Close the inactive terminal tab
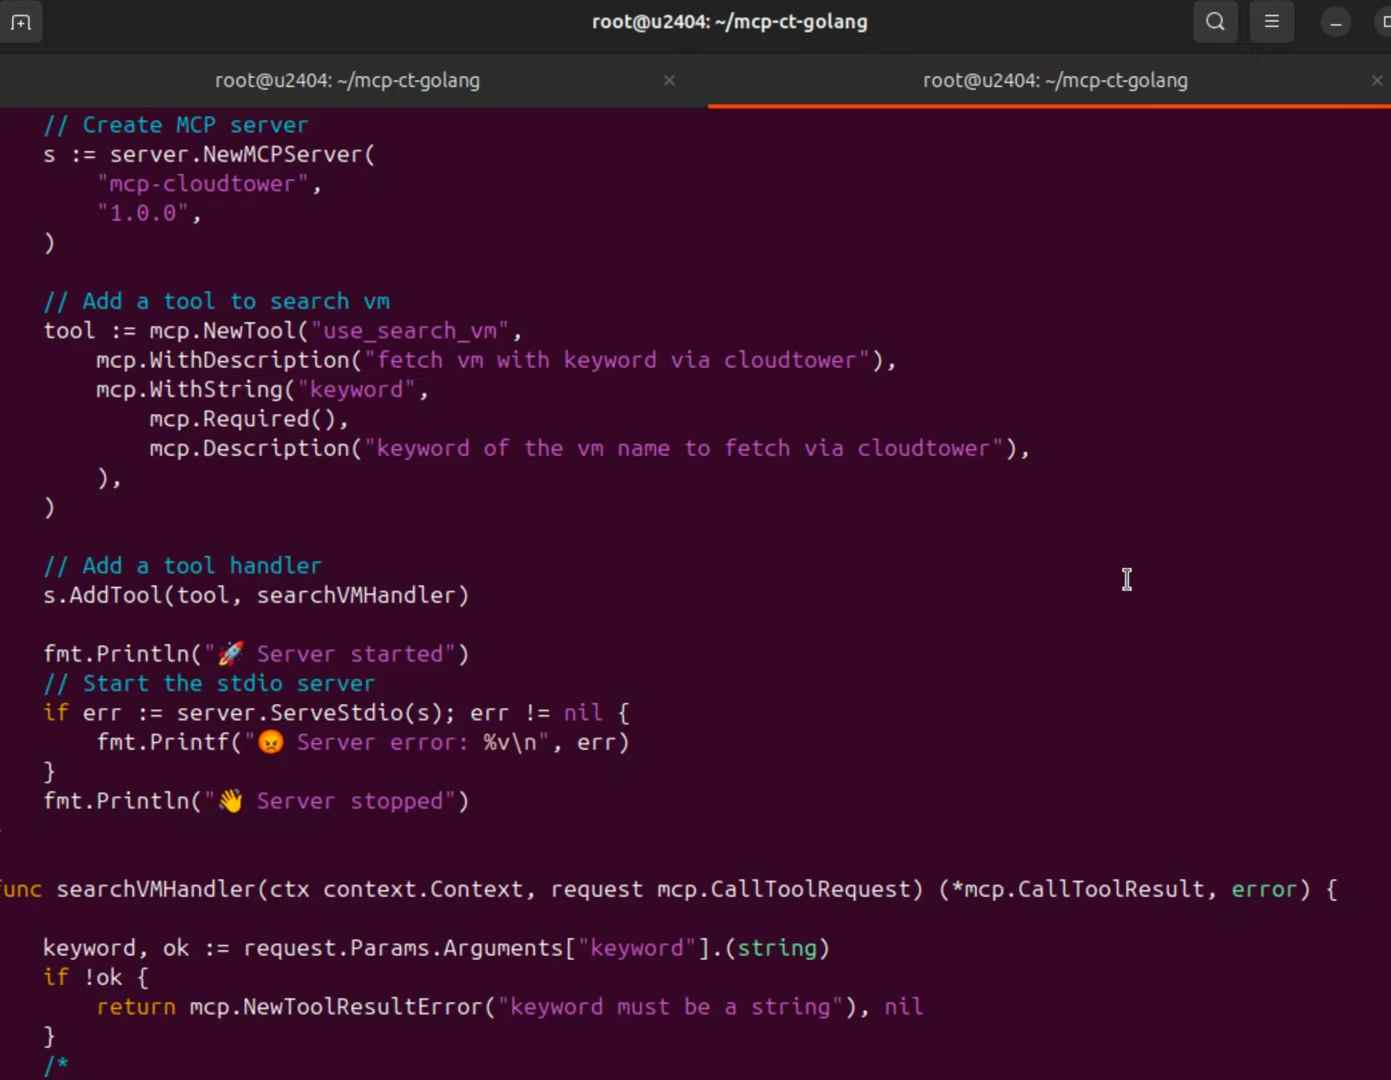This screenshot has width=1391, height=1080. coord(669,80)
